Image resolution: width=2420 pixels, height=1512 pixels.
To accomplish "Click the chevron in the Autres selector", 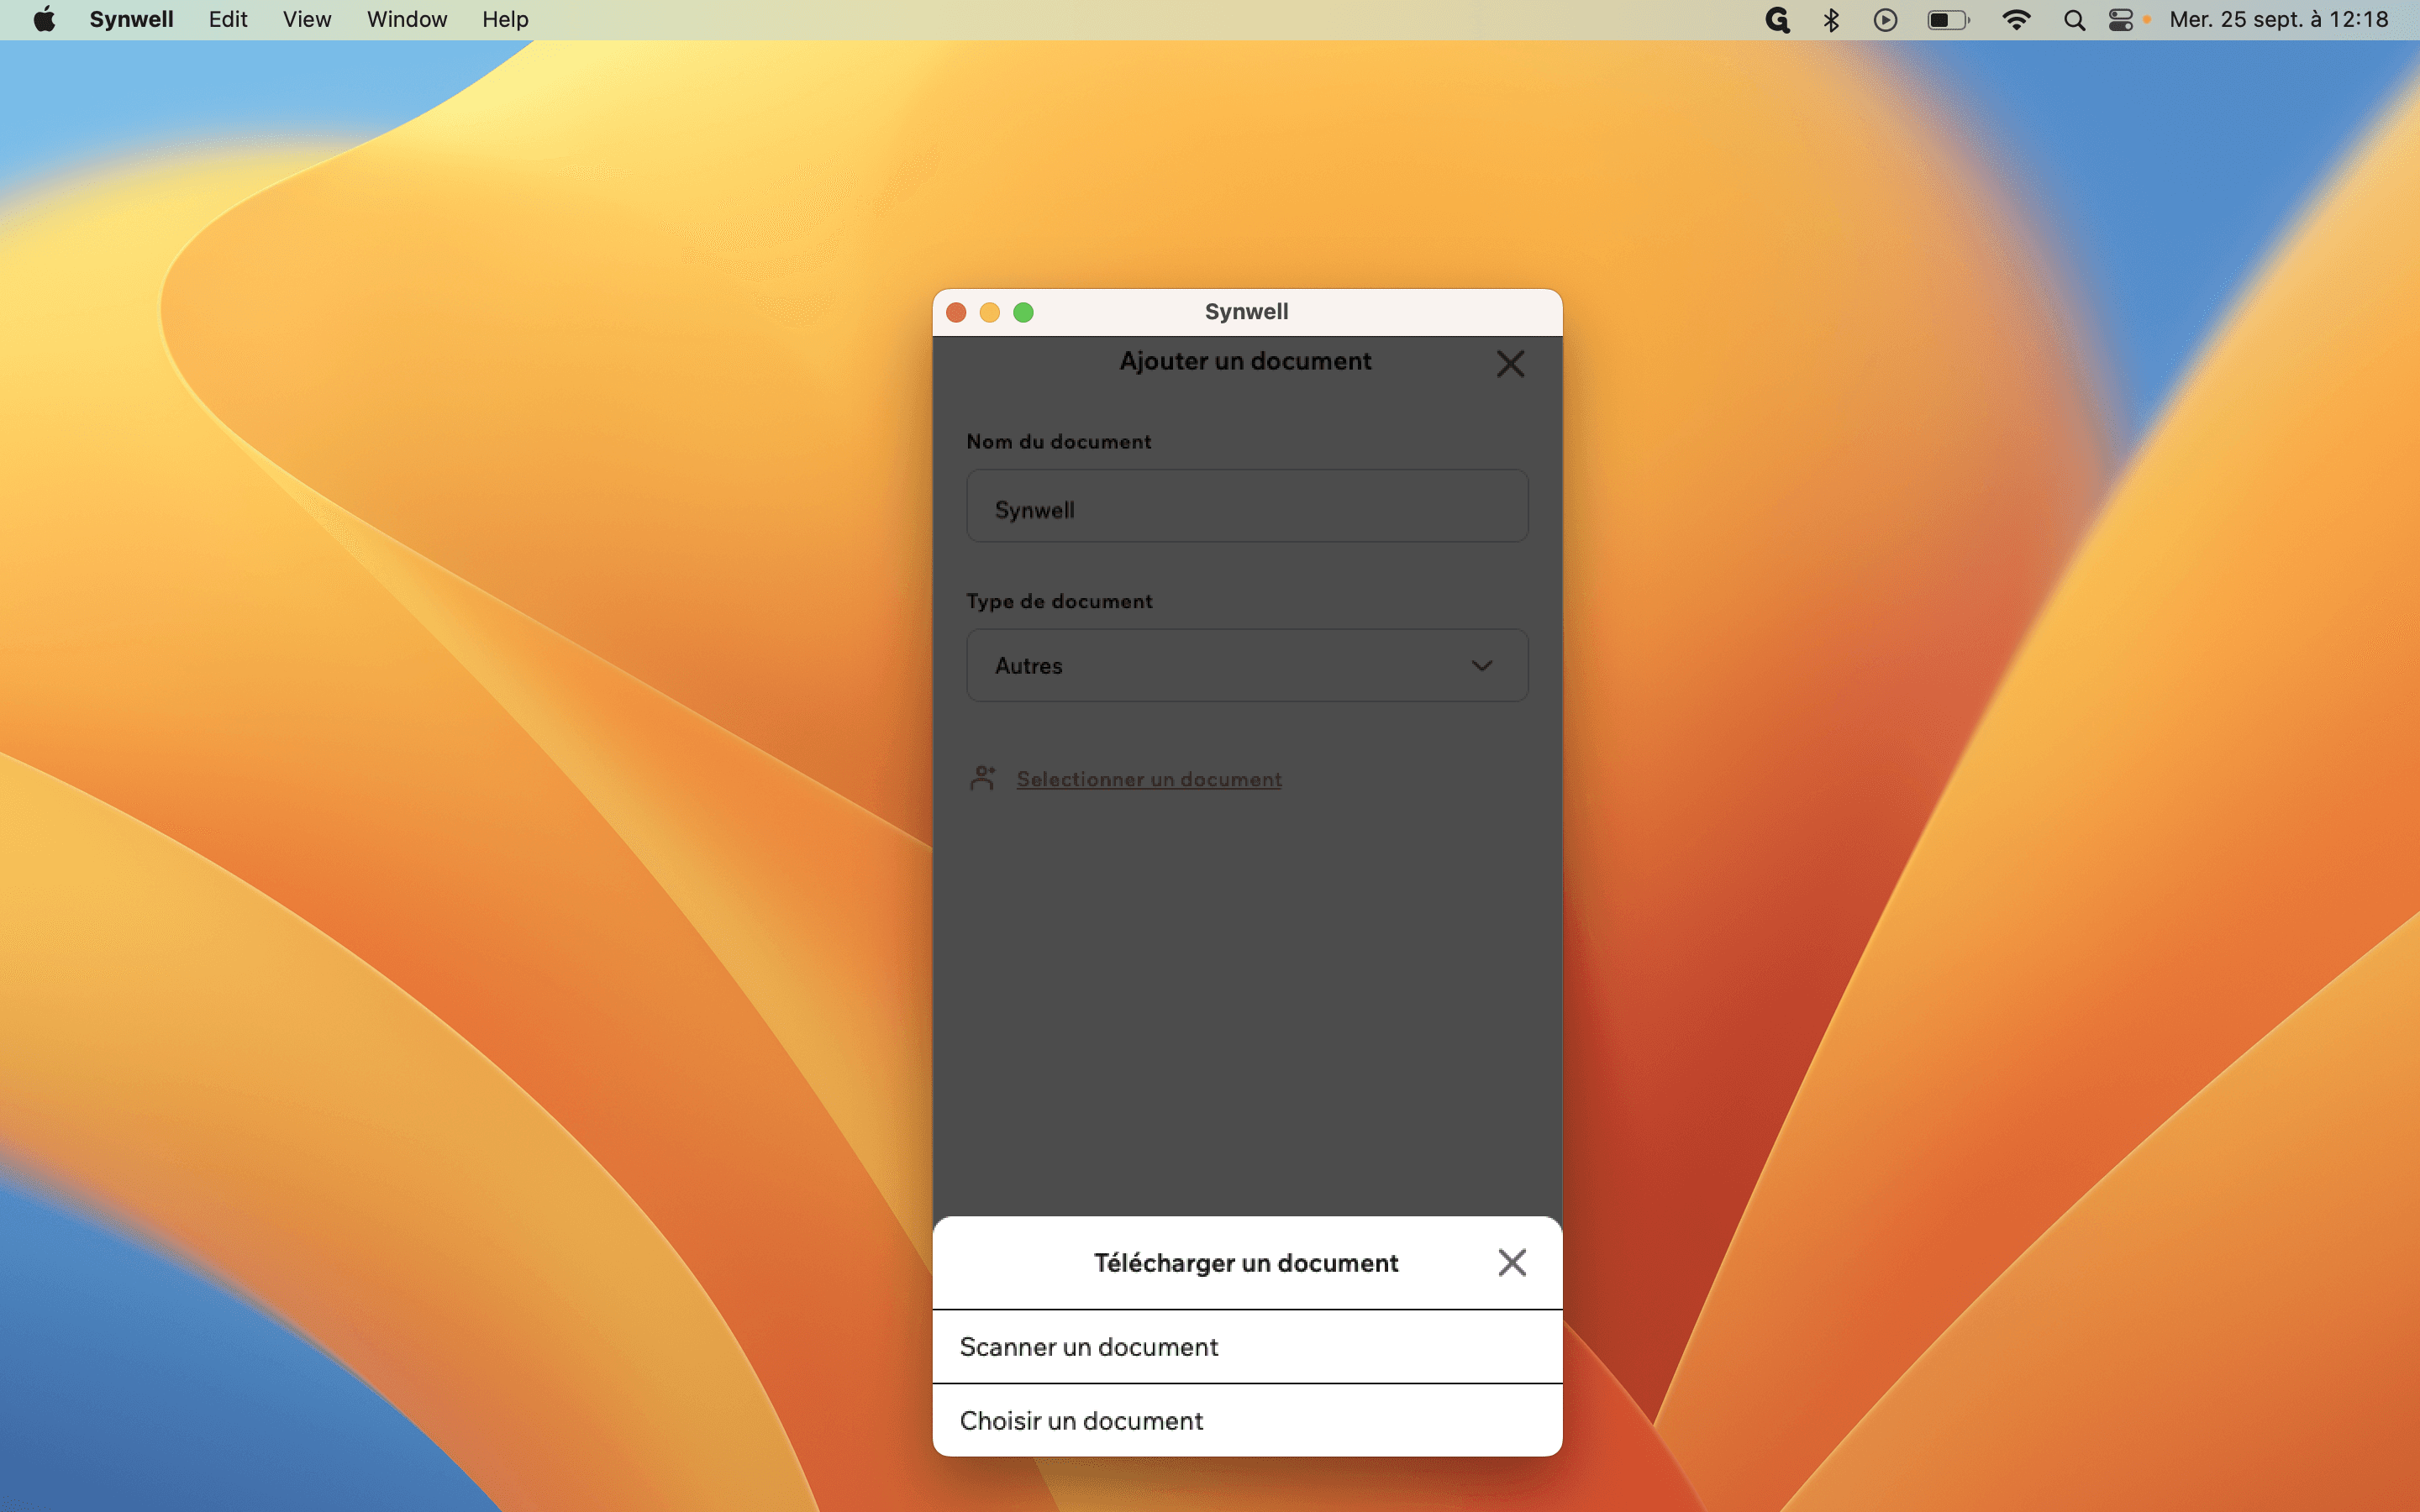I will click(1482, 665).
